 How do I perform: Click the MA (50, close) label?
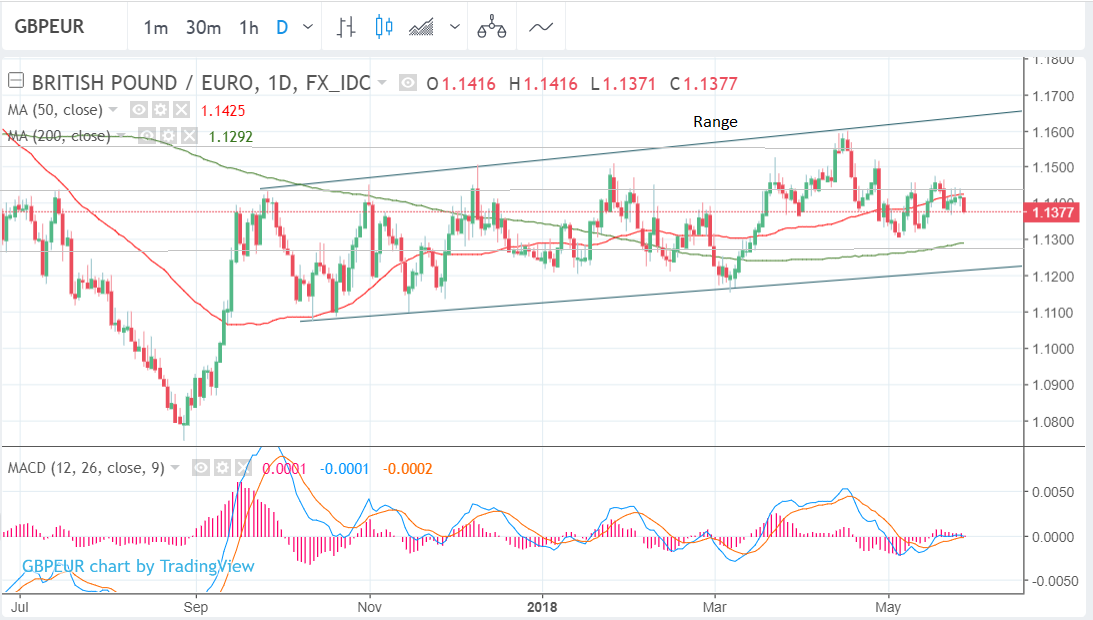click(x=55, y=110)
